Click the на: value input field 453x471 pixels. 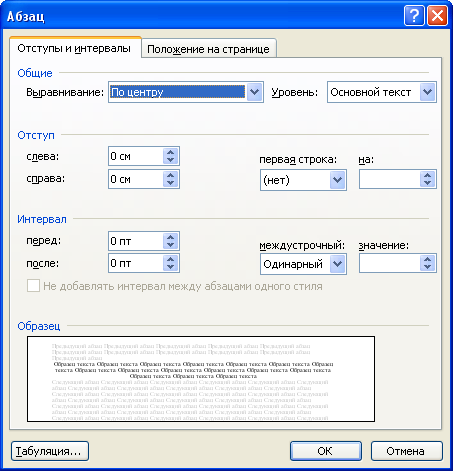point(389,179)
